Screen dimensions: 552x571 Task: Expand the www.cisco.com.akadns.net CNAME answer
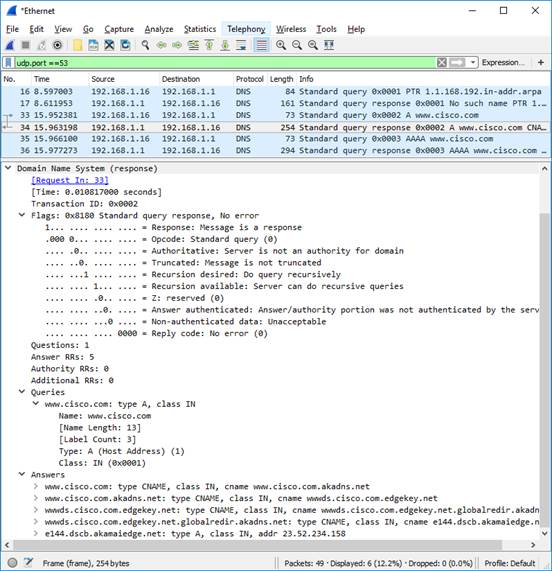click(36, 498)
